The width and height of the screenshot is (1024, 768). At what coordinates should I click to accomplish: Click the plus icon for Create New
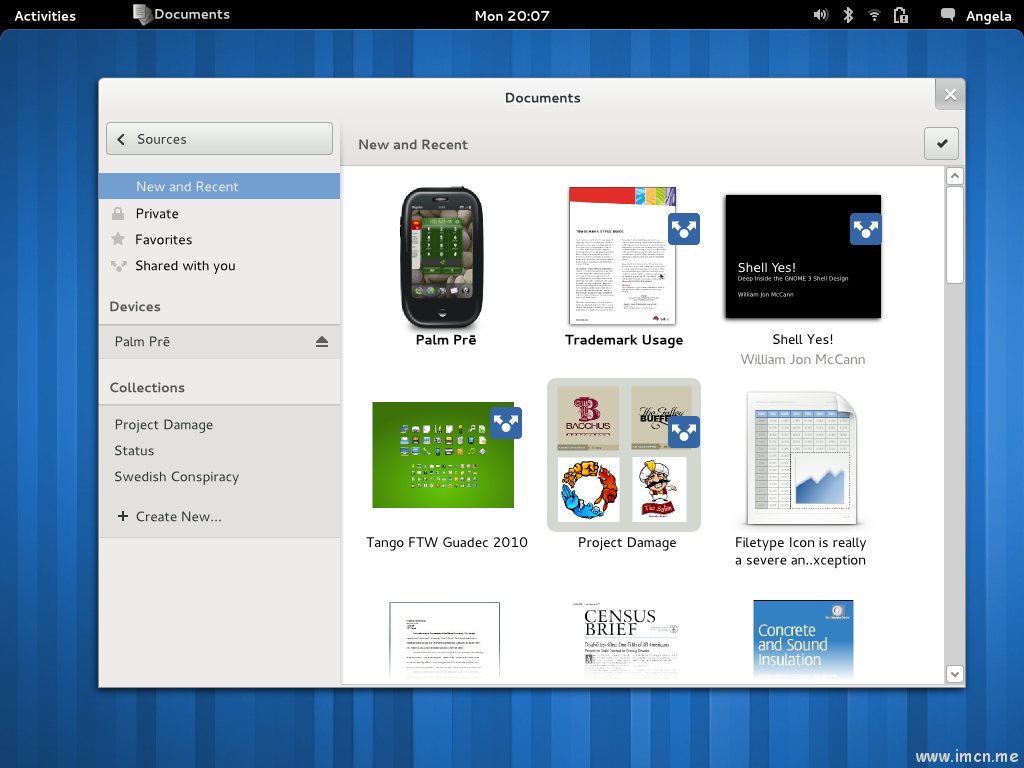click(x=122, y=516)
